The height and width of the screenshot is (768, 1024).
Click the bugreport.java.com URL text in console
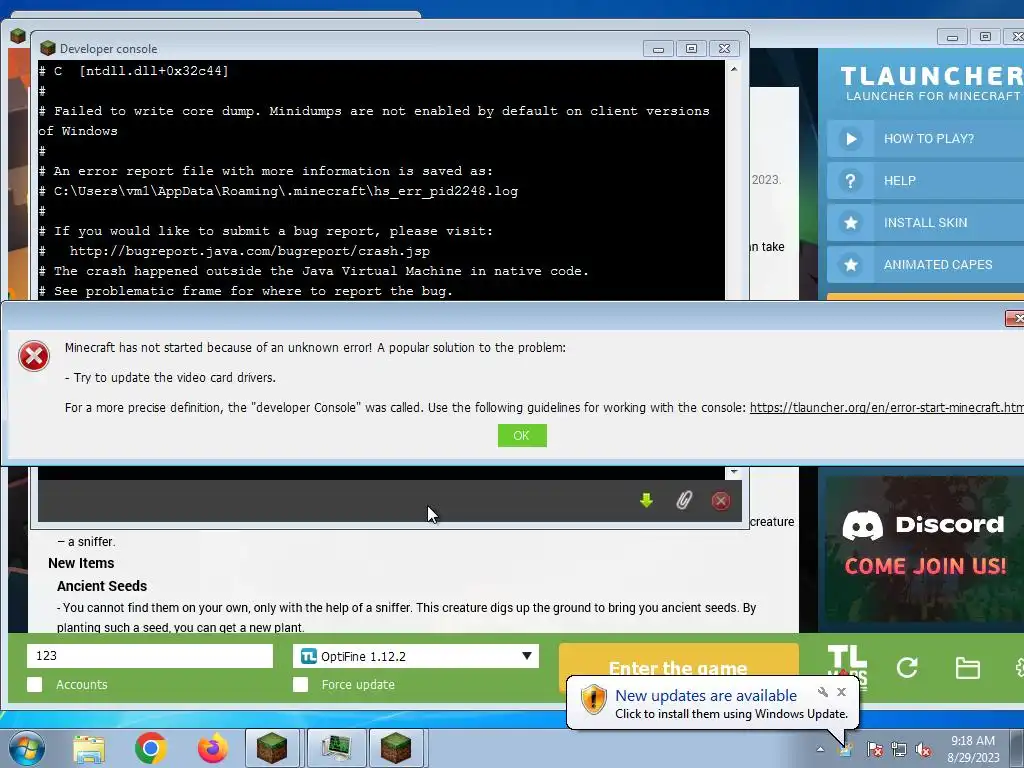[249, 251]
